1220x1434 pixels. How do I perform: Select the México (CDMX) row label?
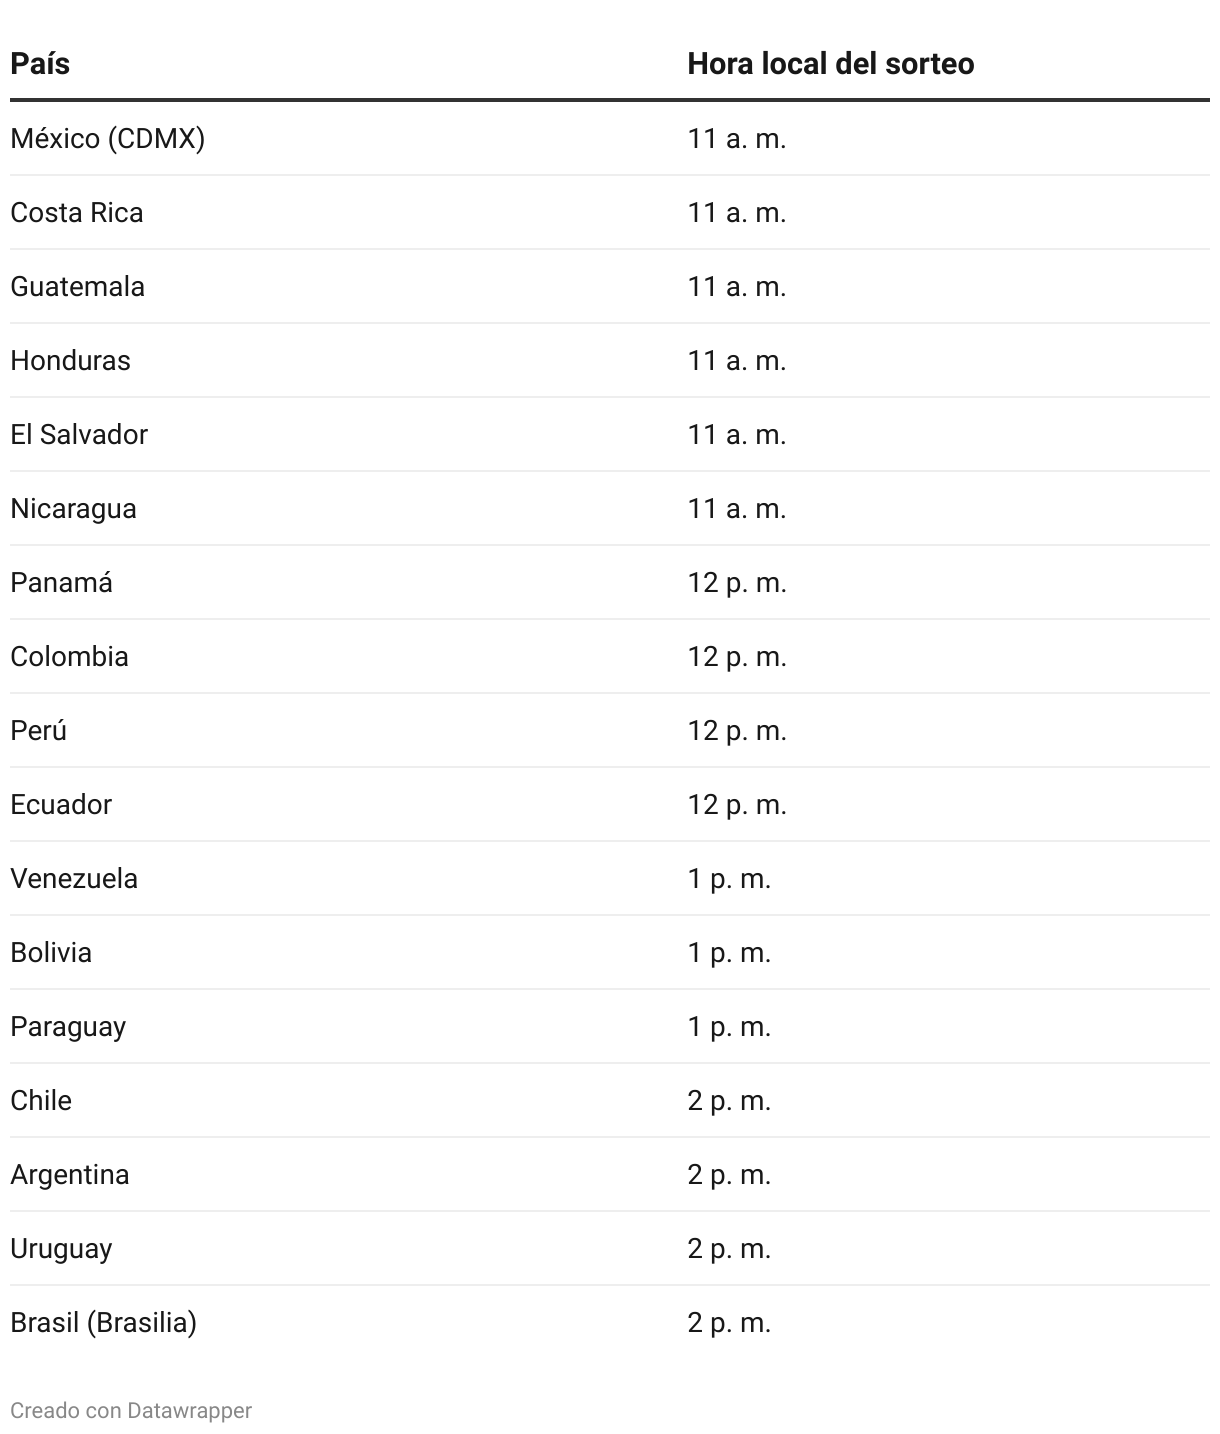click(x=108, y=138)
